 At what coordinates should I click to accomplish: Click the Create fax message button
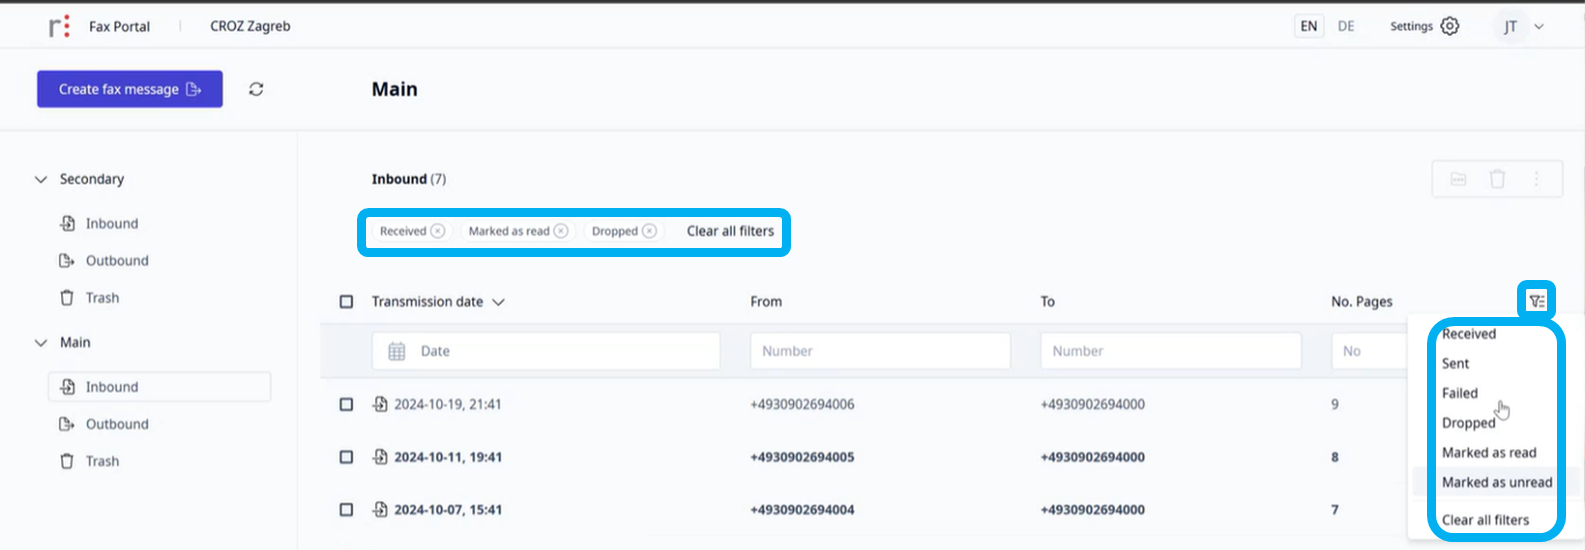tap(130, 89)
